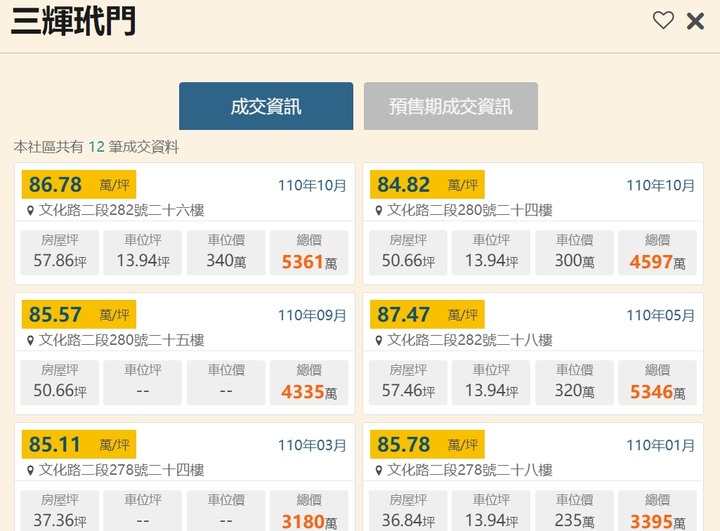This screenshot has width=720, height=531.
Task: Click location pin for 282號二十六樓
Action: coord(30,211)
